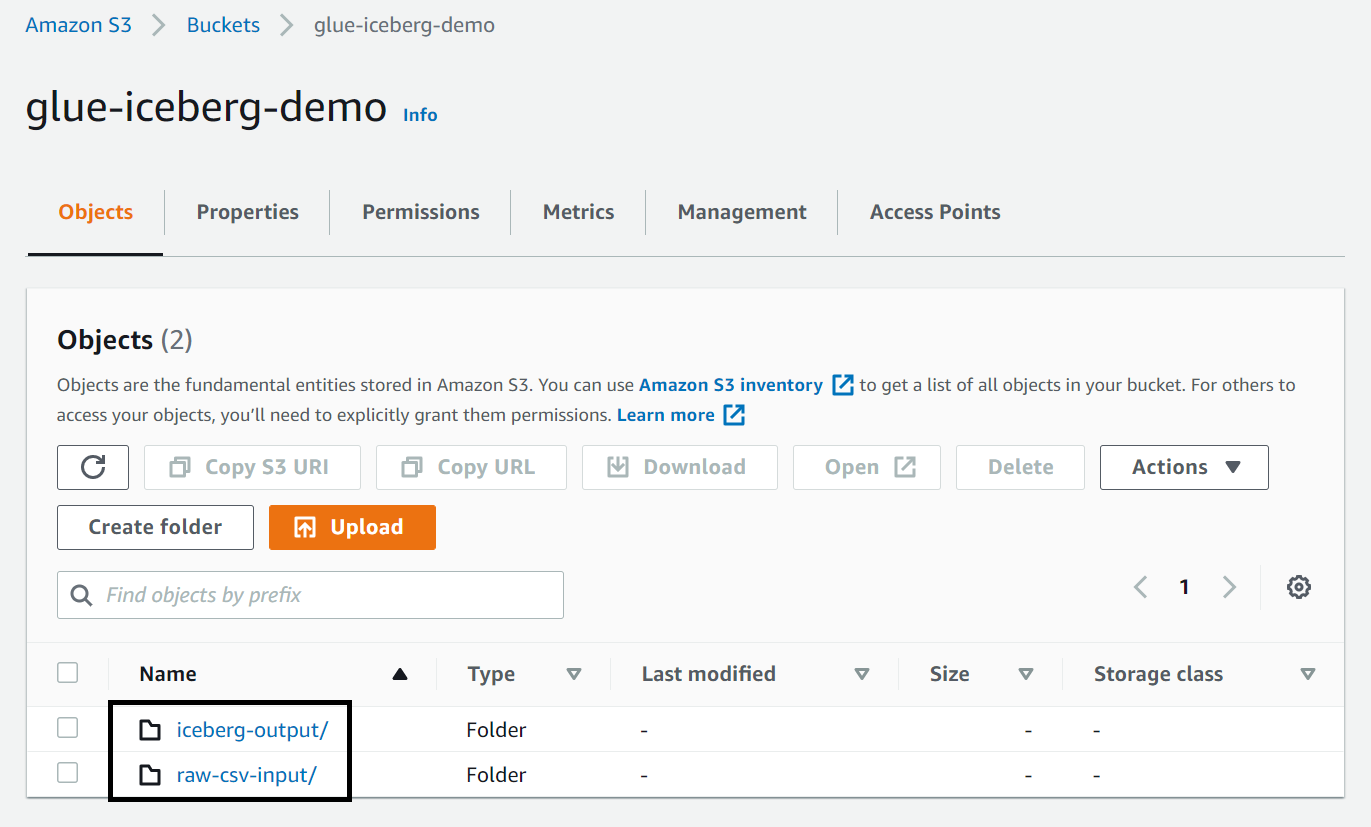Viewport: 1371px width, 827px height.
Task: Sort by Size column arrow
Action: pyautogui.click(x=1026, y=674)
